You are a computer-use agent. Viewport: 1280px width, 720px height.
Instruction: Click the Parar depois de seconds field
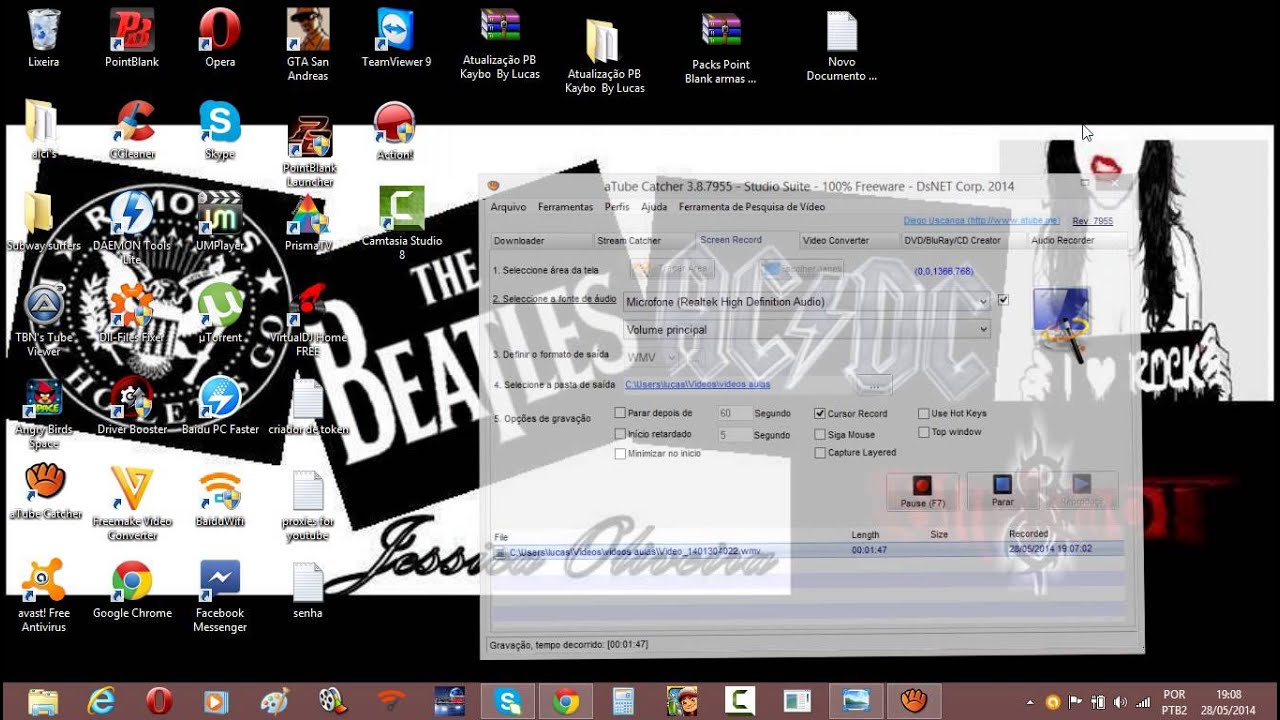coord(735,413)
